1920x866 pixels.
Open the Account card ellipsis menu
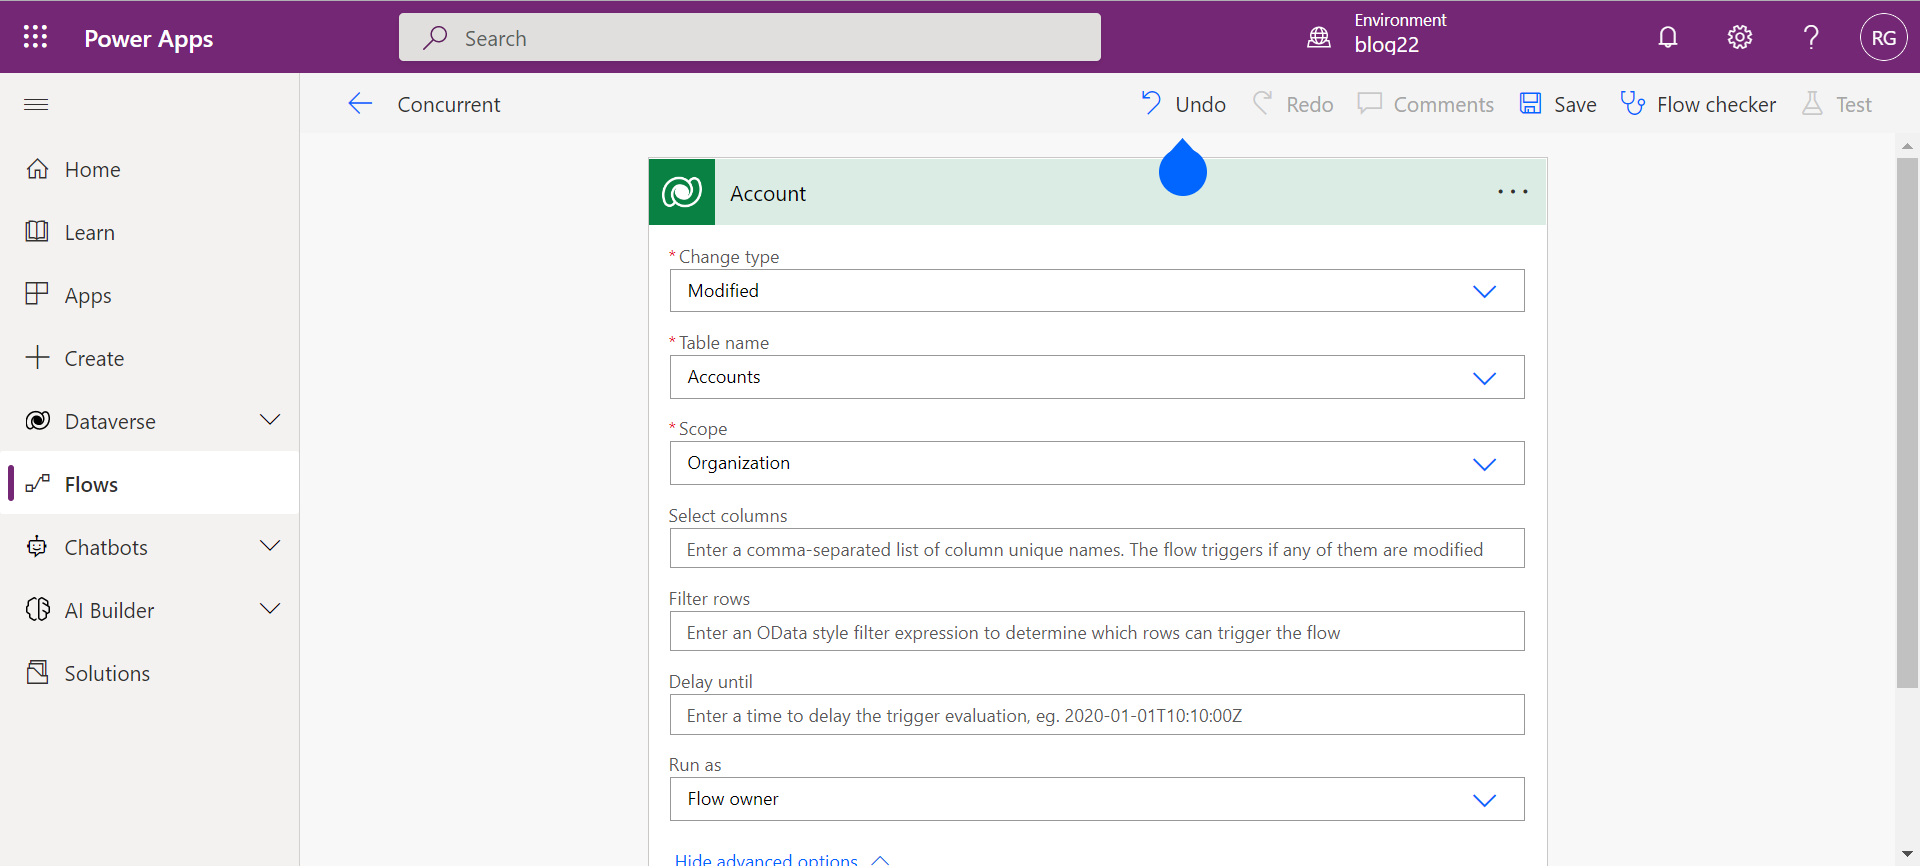(1512, 192)
